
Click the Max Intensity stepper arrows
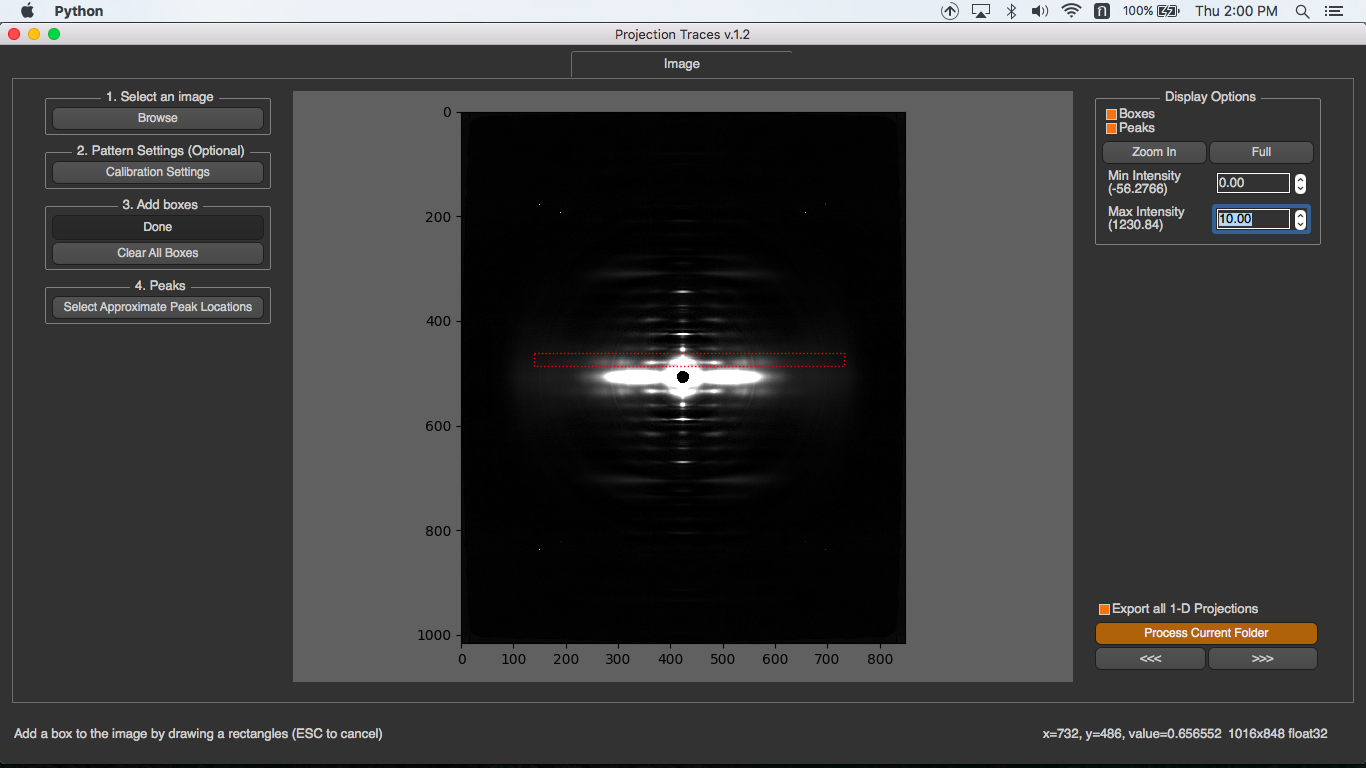pyautogui.click(x=1300, y=219)
